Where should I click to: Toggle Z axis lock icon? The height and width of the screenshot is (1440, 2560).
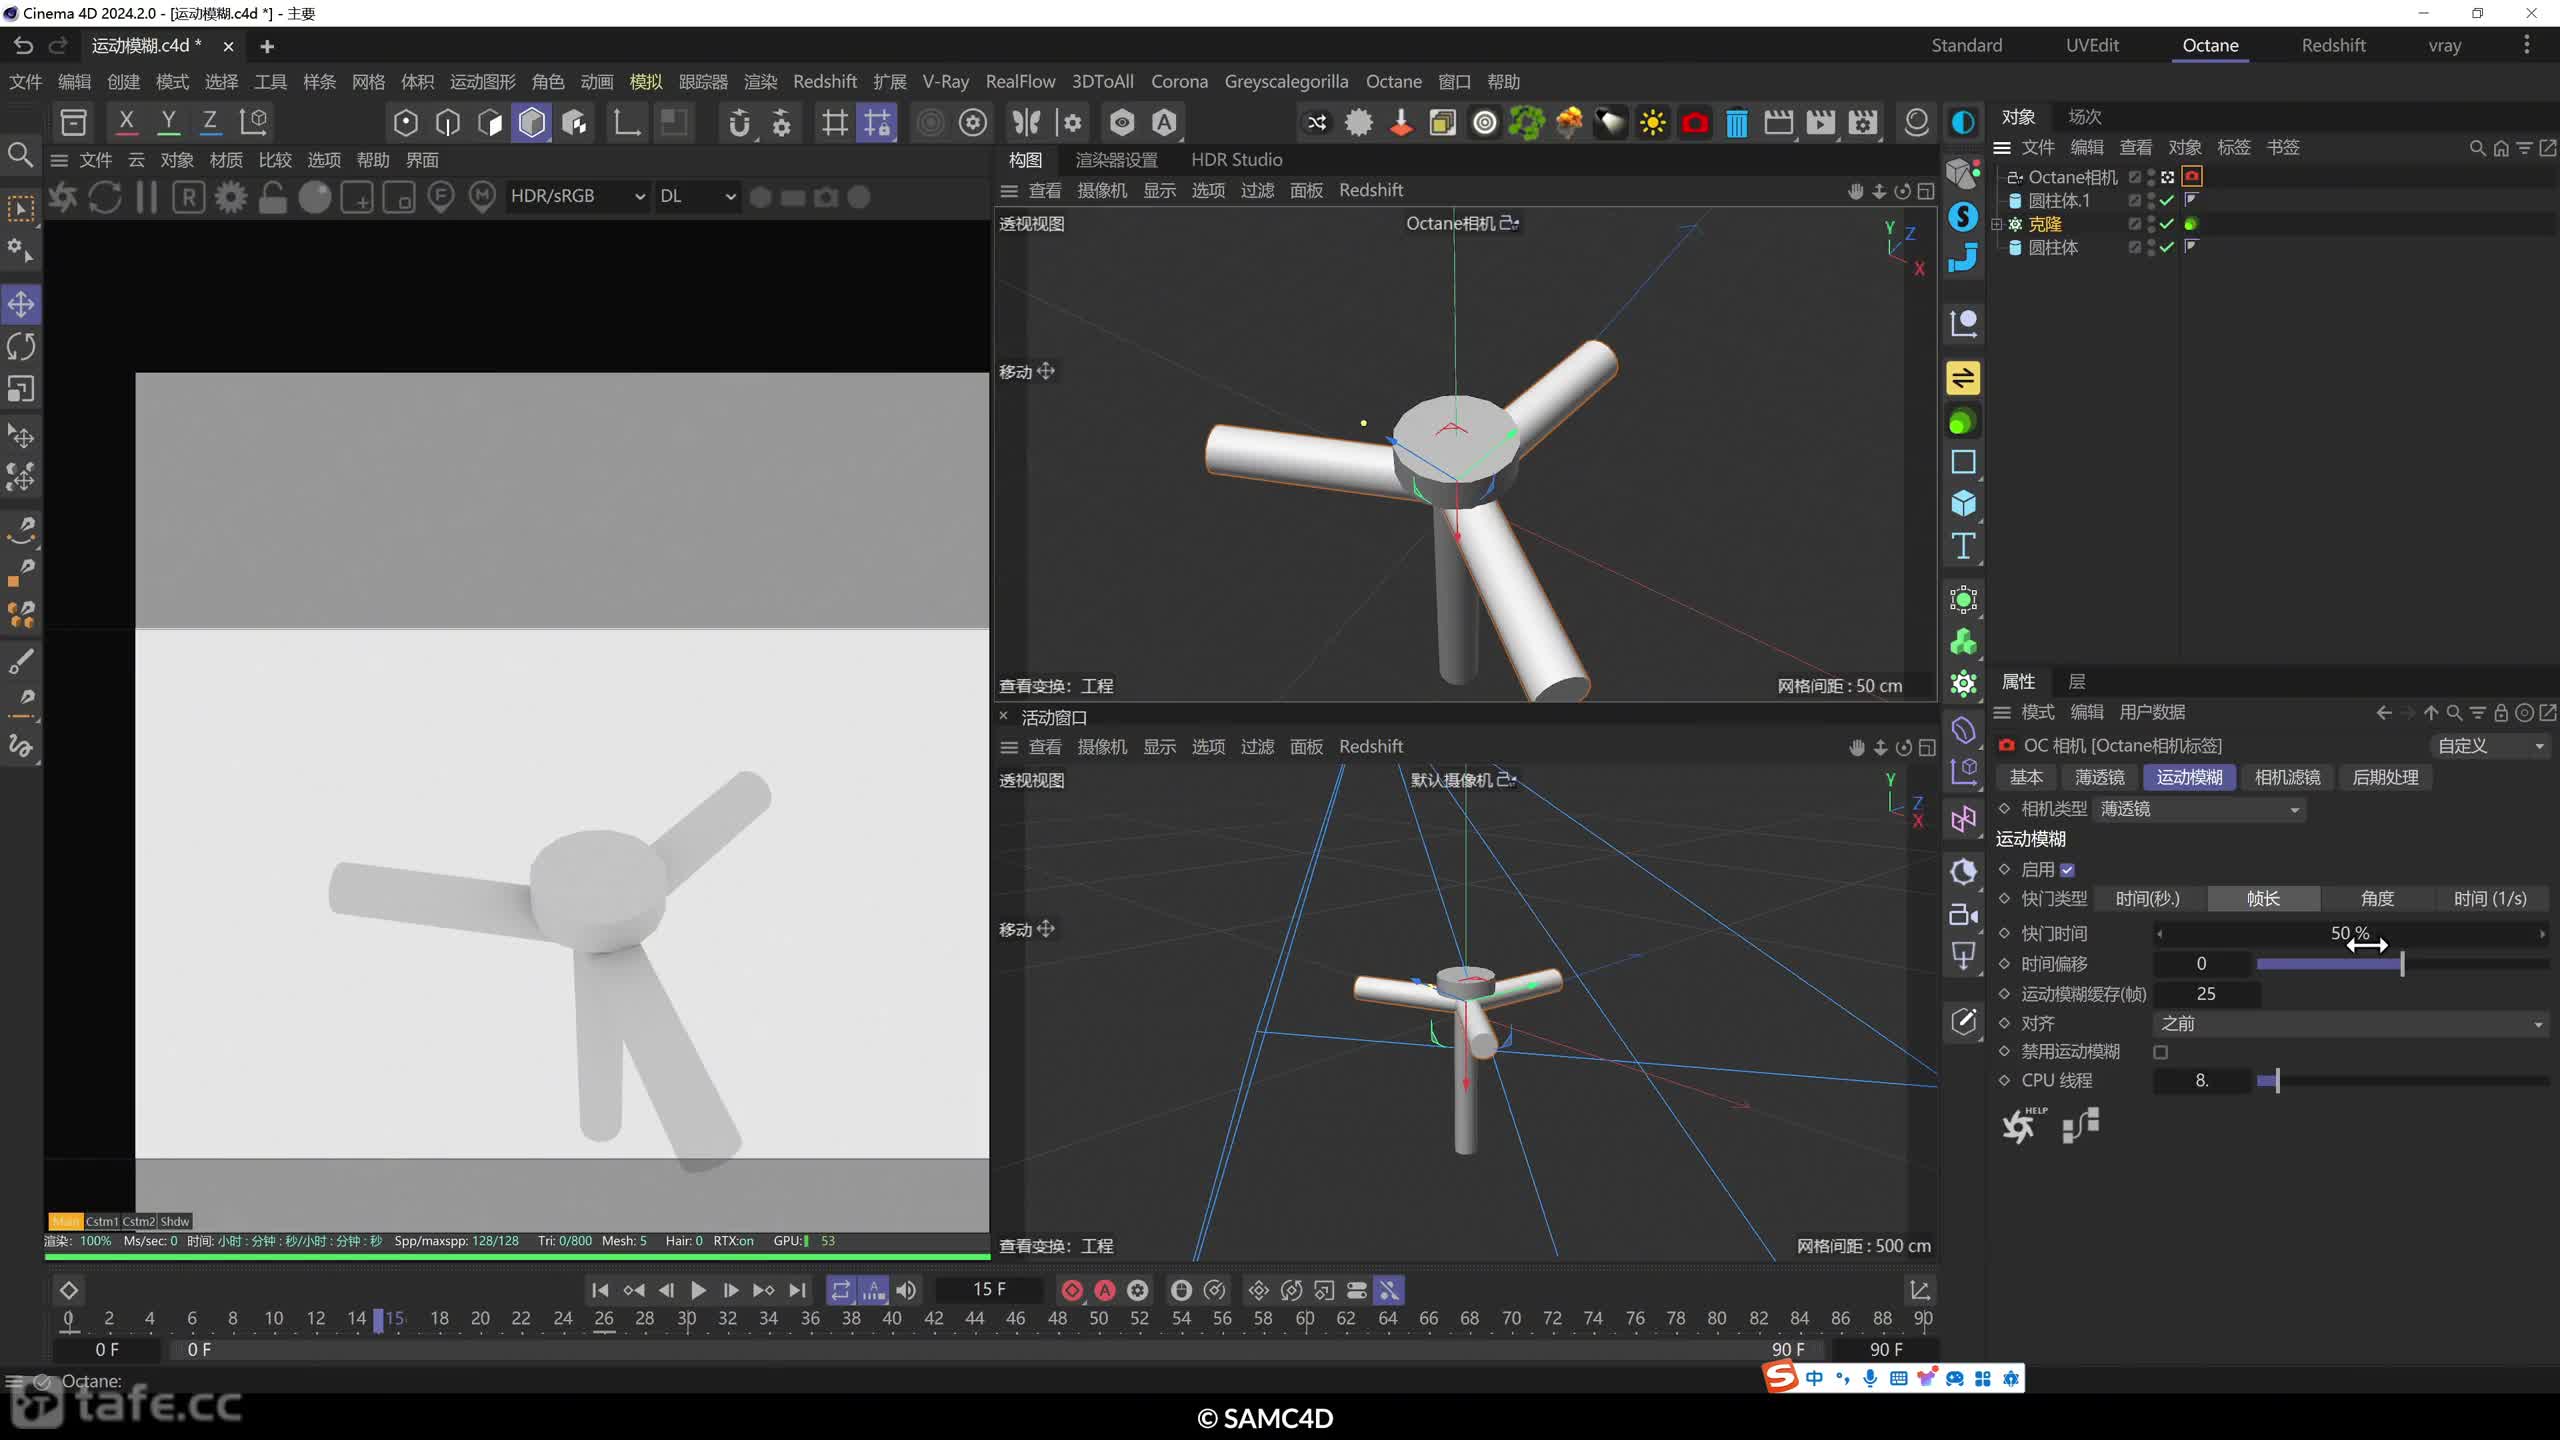pyautogui.click(x=210, y=122)
